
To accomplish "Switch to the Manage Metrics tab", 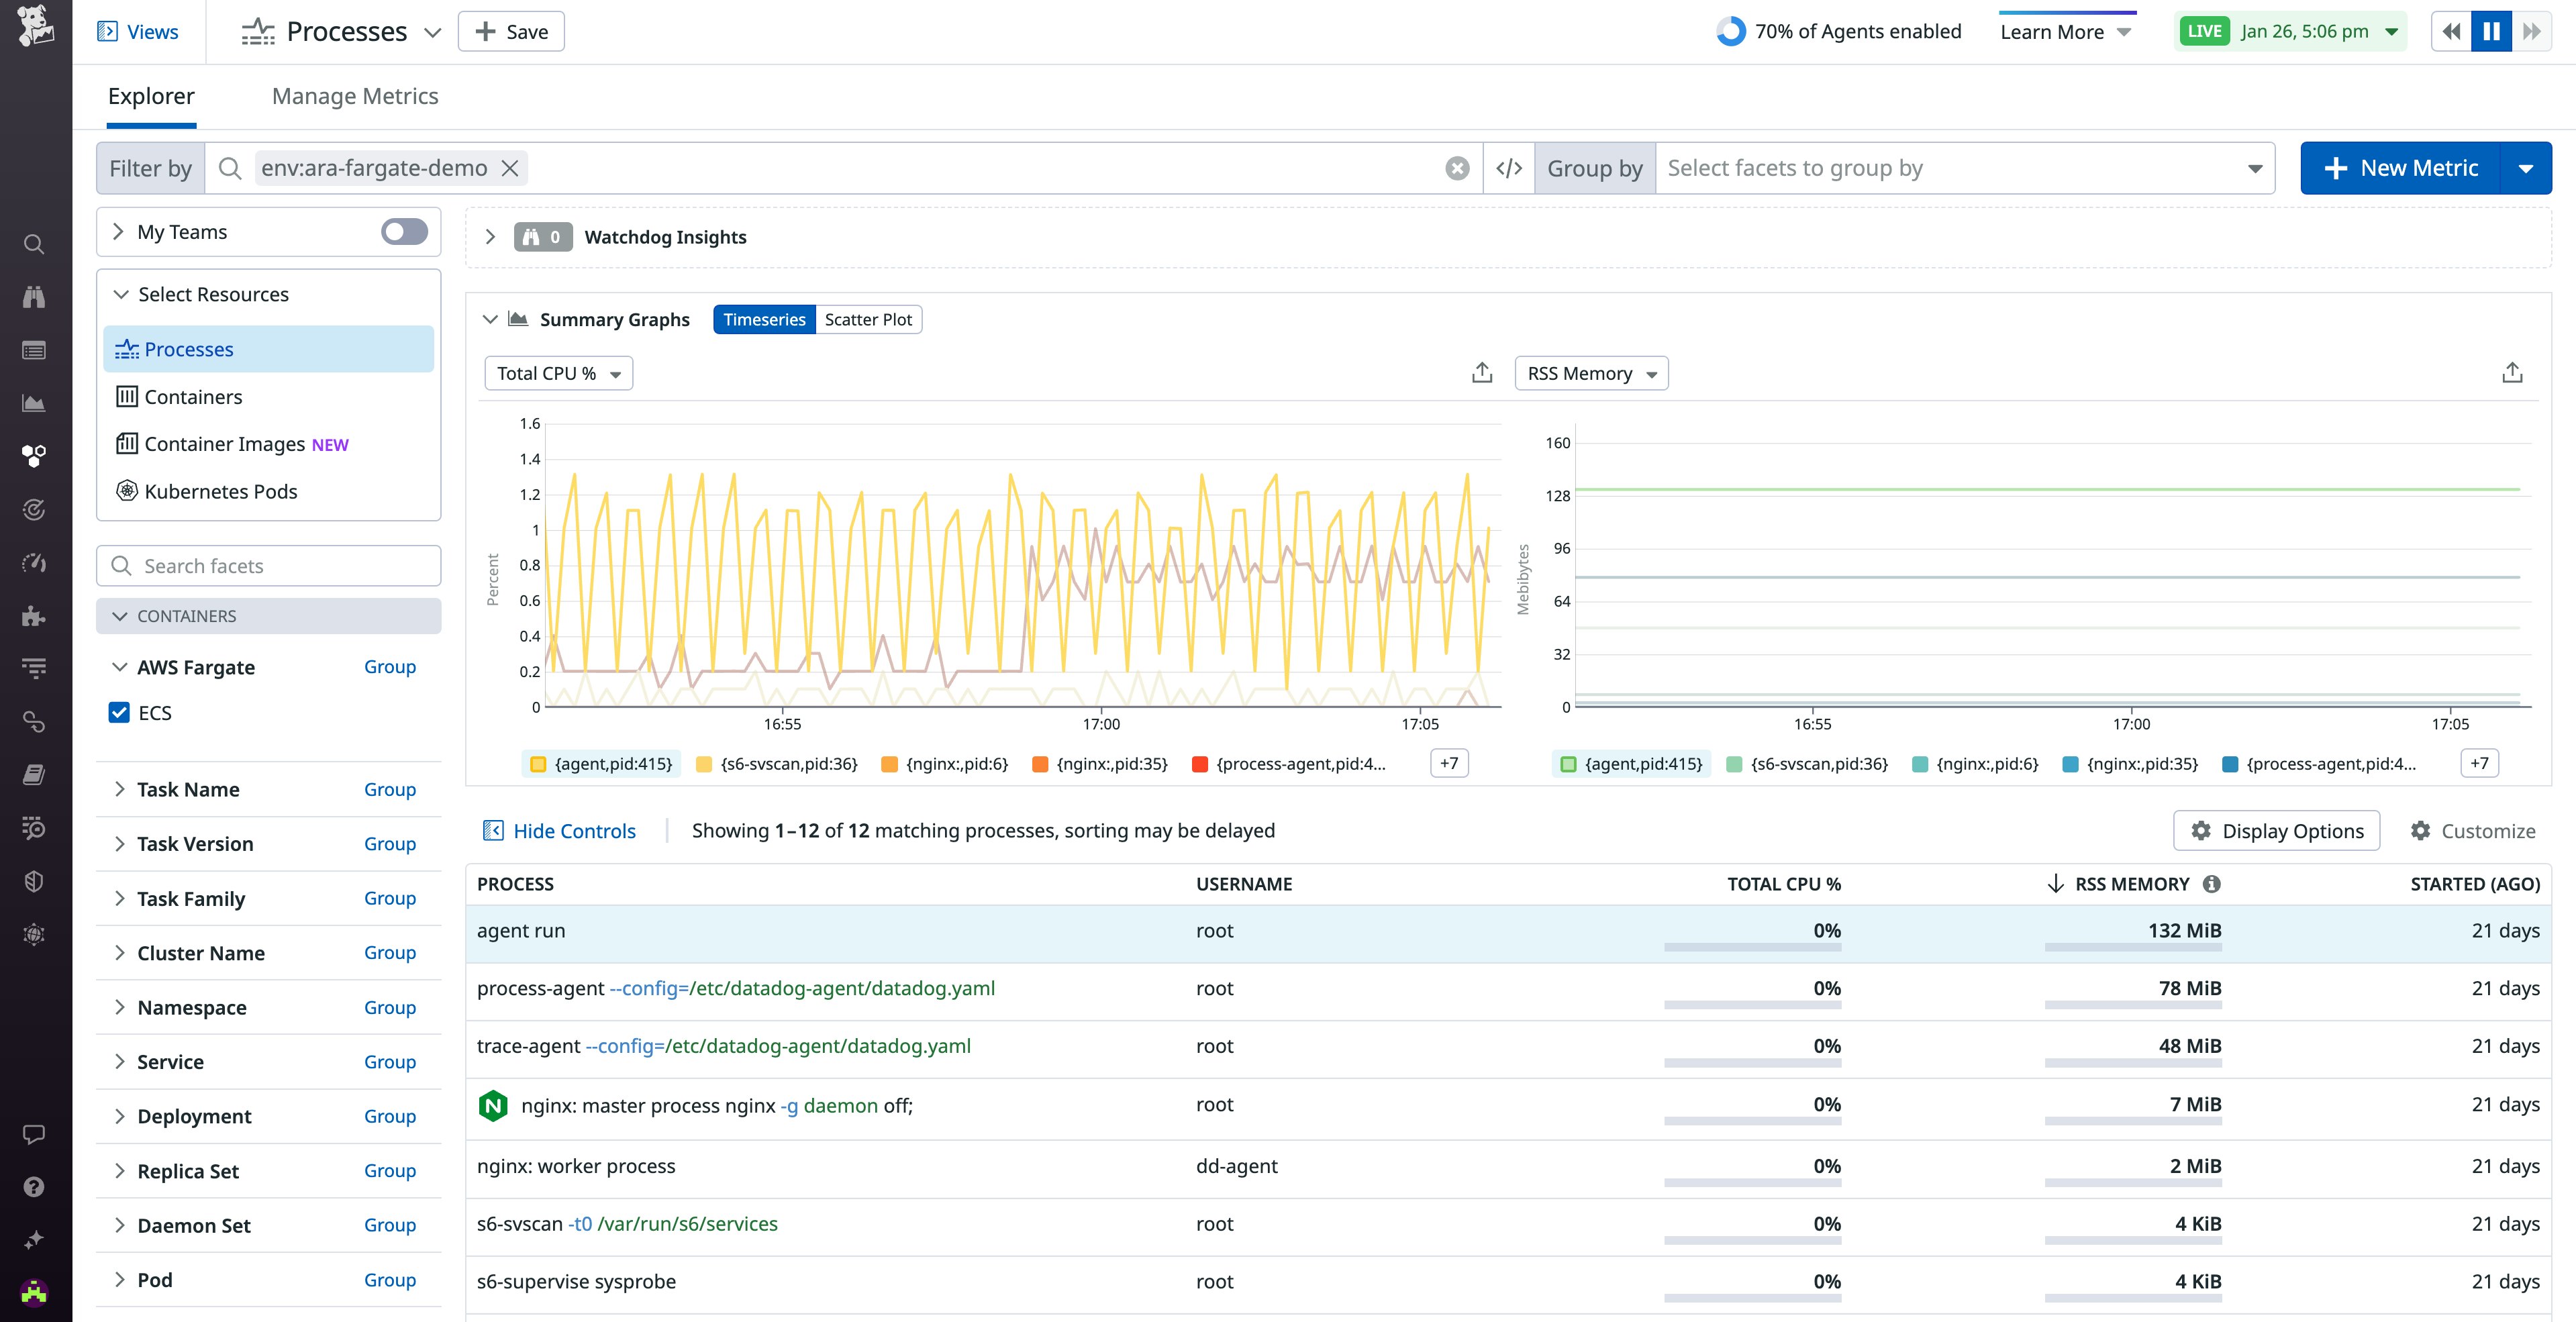I will 355,96.
